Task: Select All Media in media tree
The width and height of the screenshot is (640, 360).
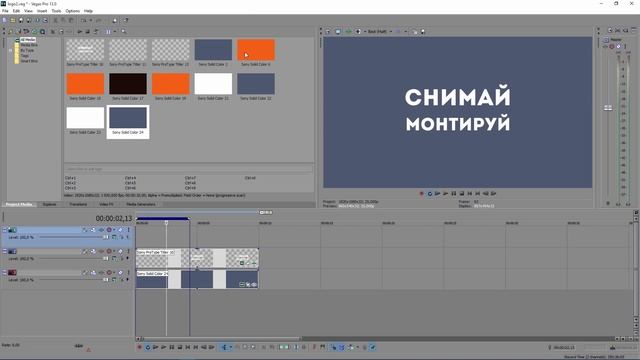Action: point(28,40)
